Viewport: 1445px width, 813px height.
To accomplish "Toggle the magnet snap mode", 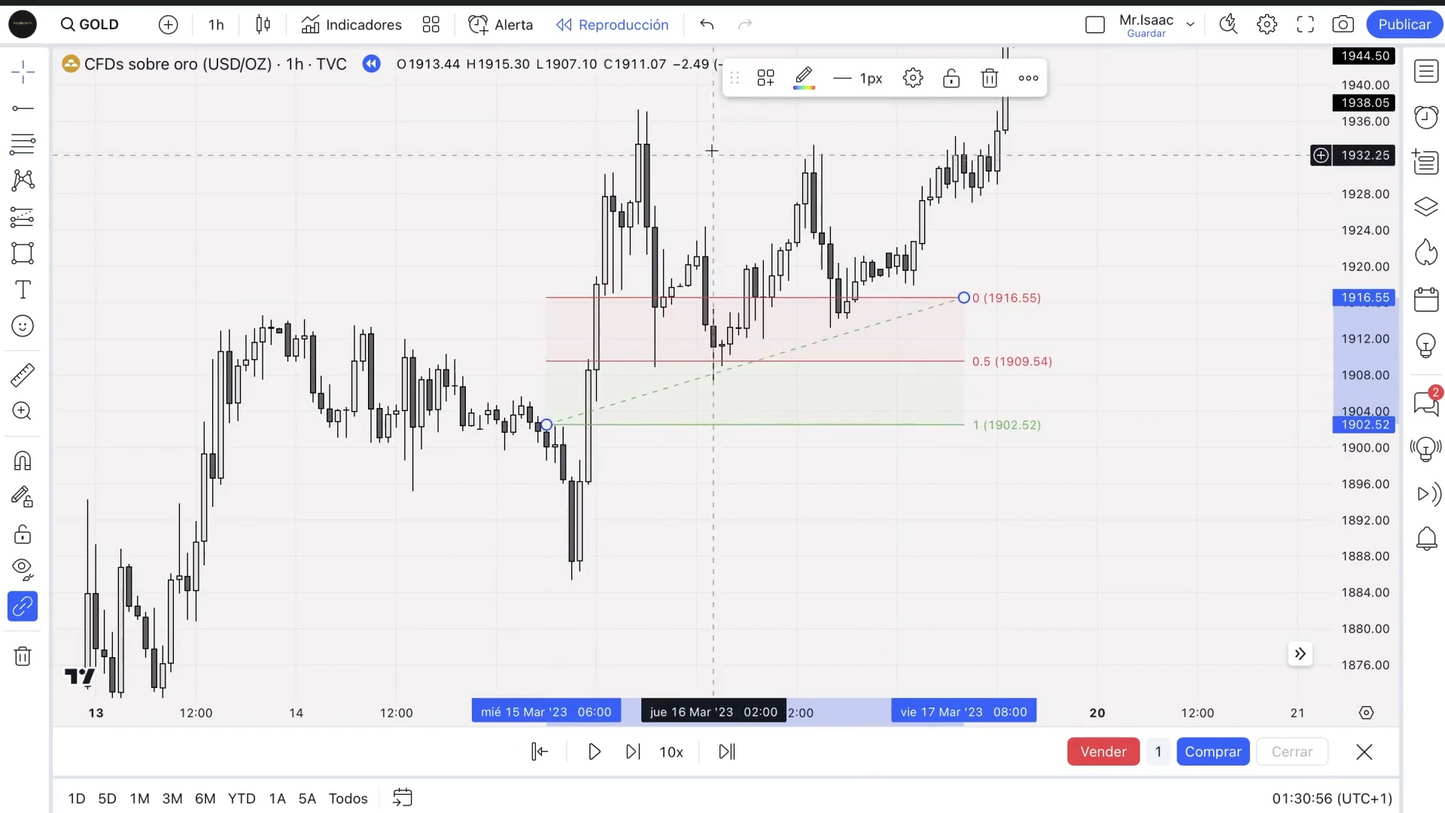I will point(22,461).
